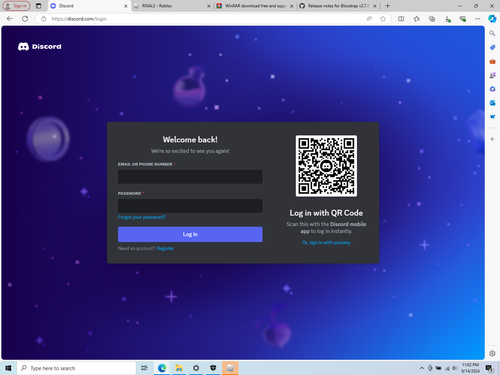Show hidden system tray icons chevron

point(422,368)
